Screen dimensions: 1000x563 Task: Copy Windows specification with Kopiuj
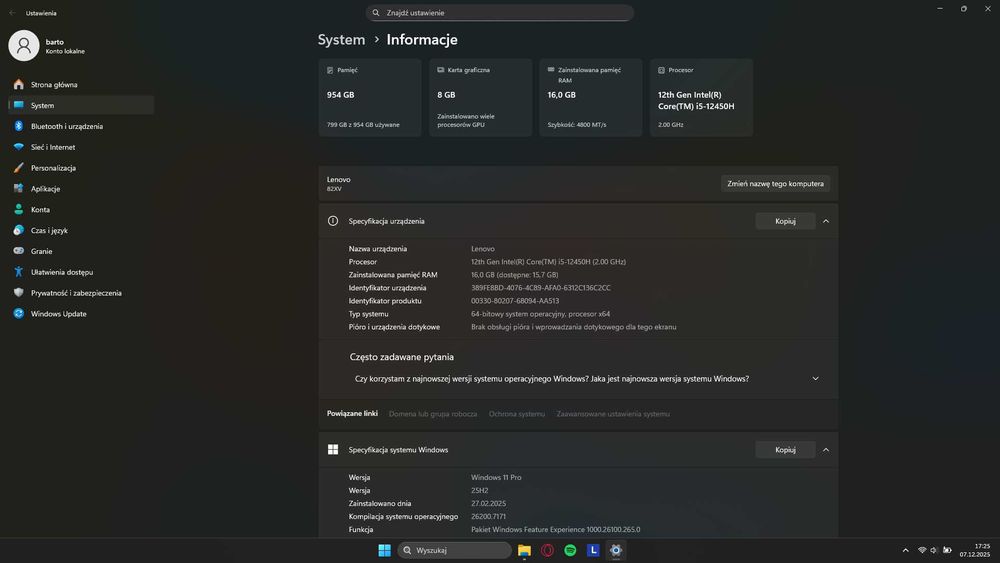coord(785,450)
